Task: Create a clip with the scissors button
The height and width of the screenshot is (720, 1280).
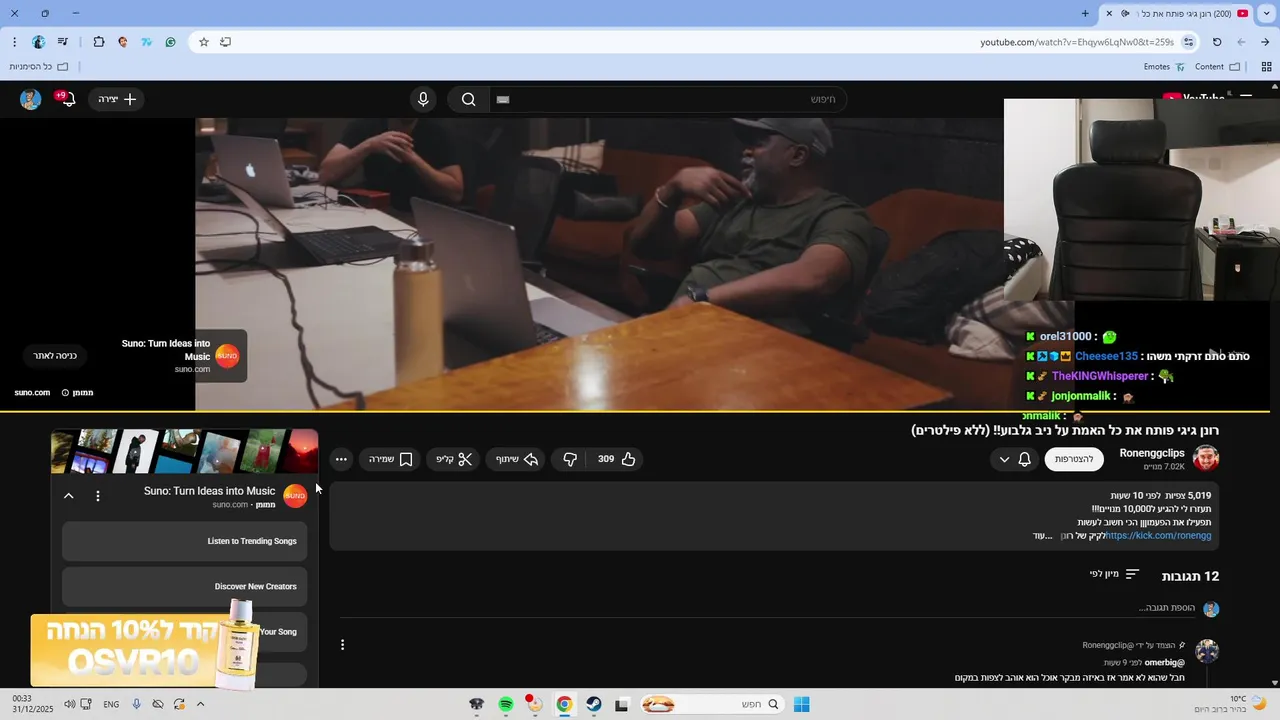Action: 453,459
